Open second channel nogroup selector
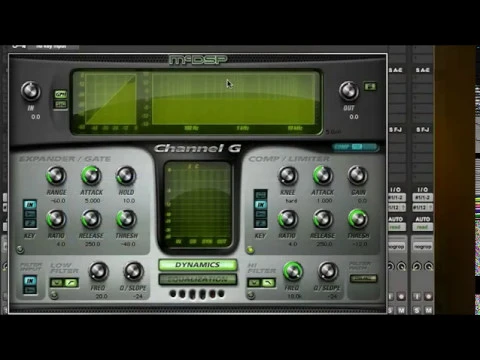This screenshot has width=480, height=360. click(423, 247)
